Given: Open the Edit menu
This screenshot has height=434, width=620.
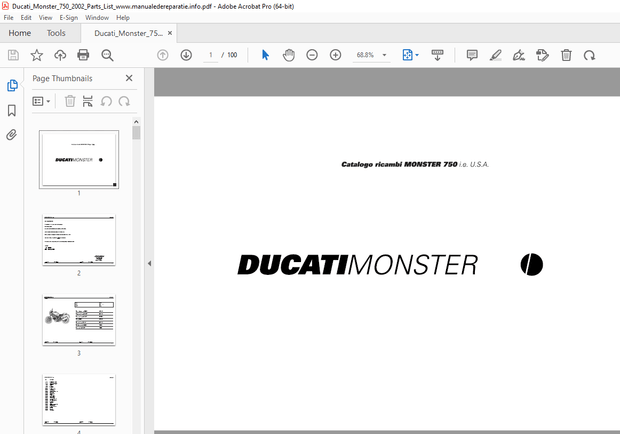Looking at the screenshot, I should click(x=26, y=17).
